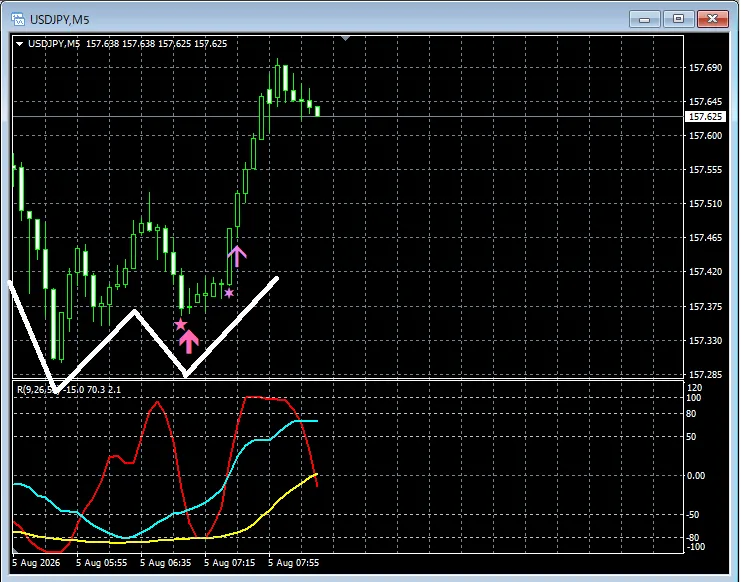Click indicator scale level 0.00
Viewport: 741px width, 582px height.
click(x=696, y=476)
